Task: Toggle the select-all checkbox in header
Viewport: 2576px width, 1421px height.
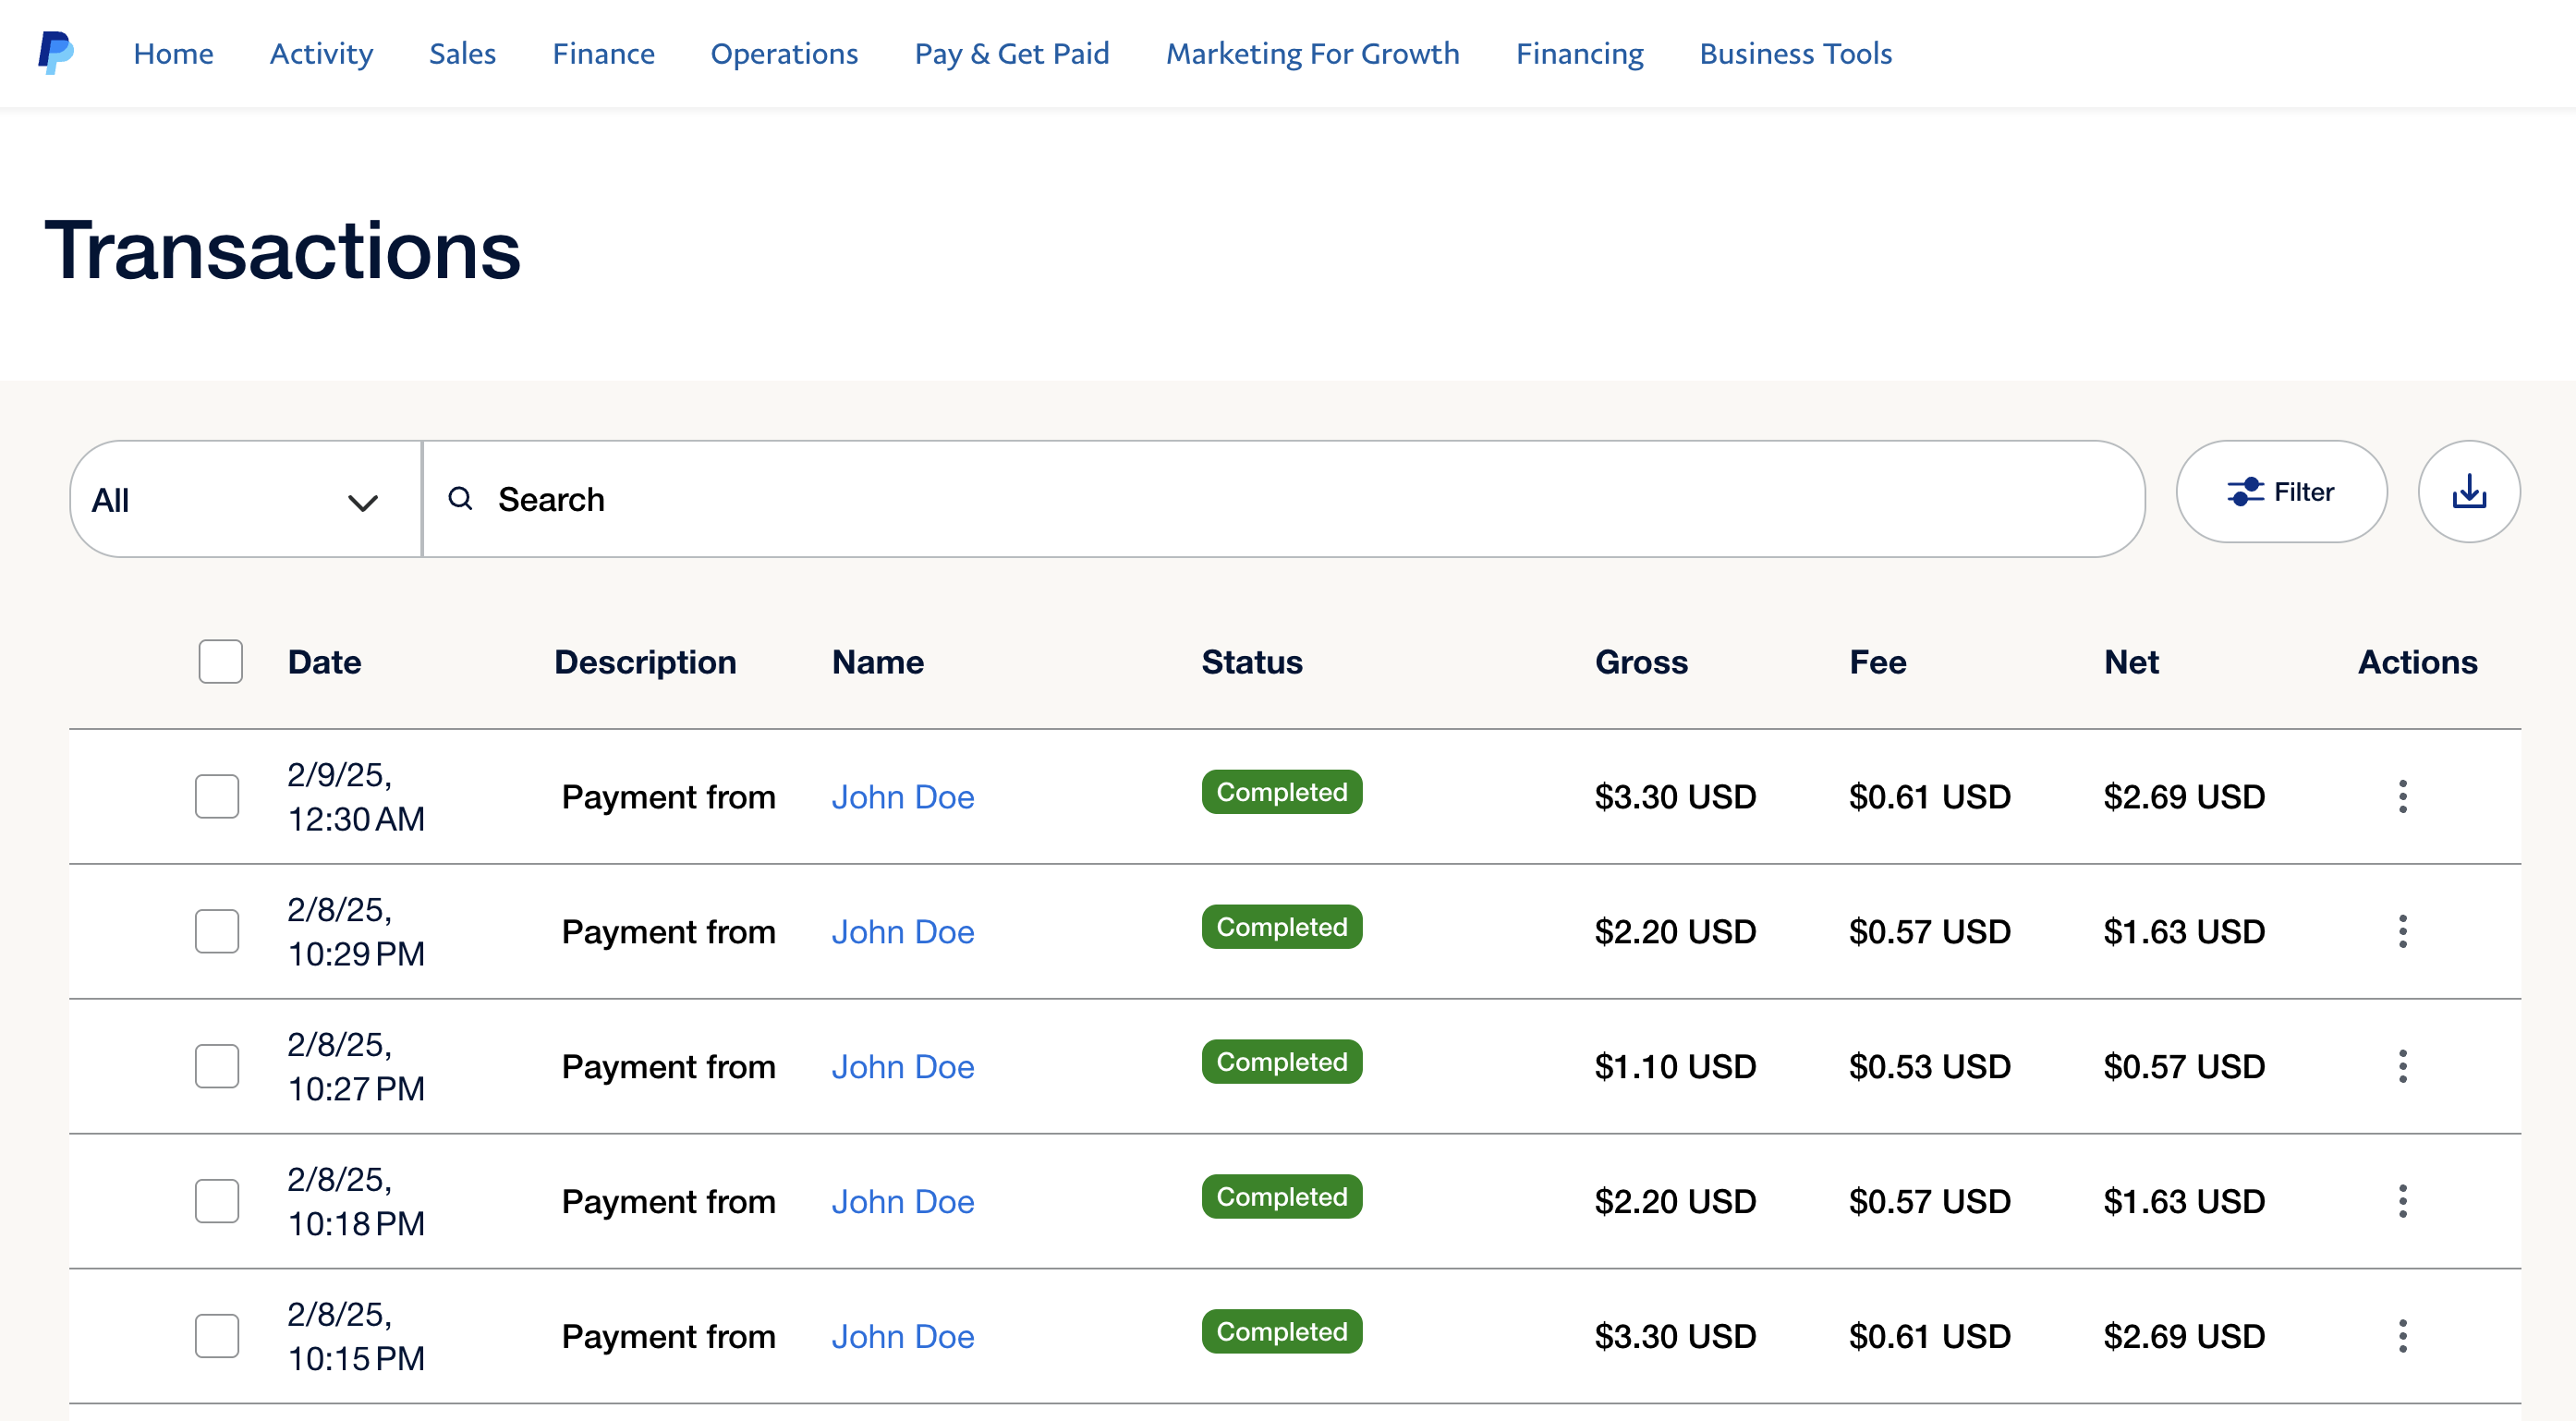Action: click(x=220, y=662)
